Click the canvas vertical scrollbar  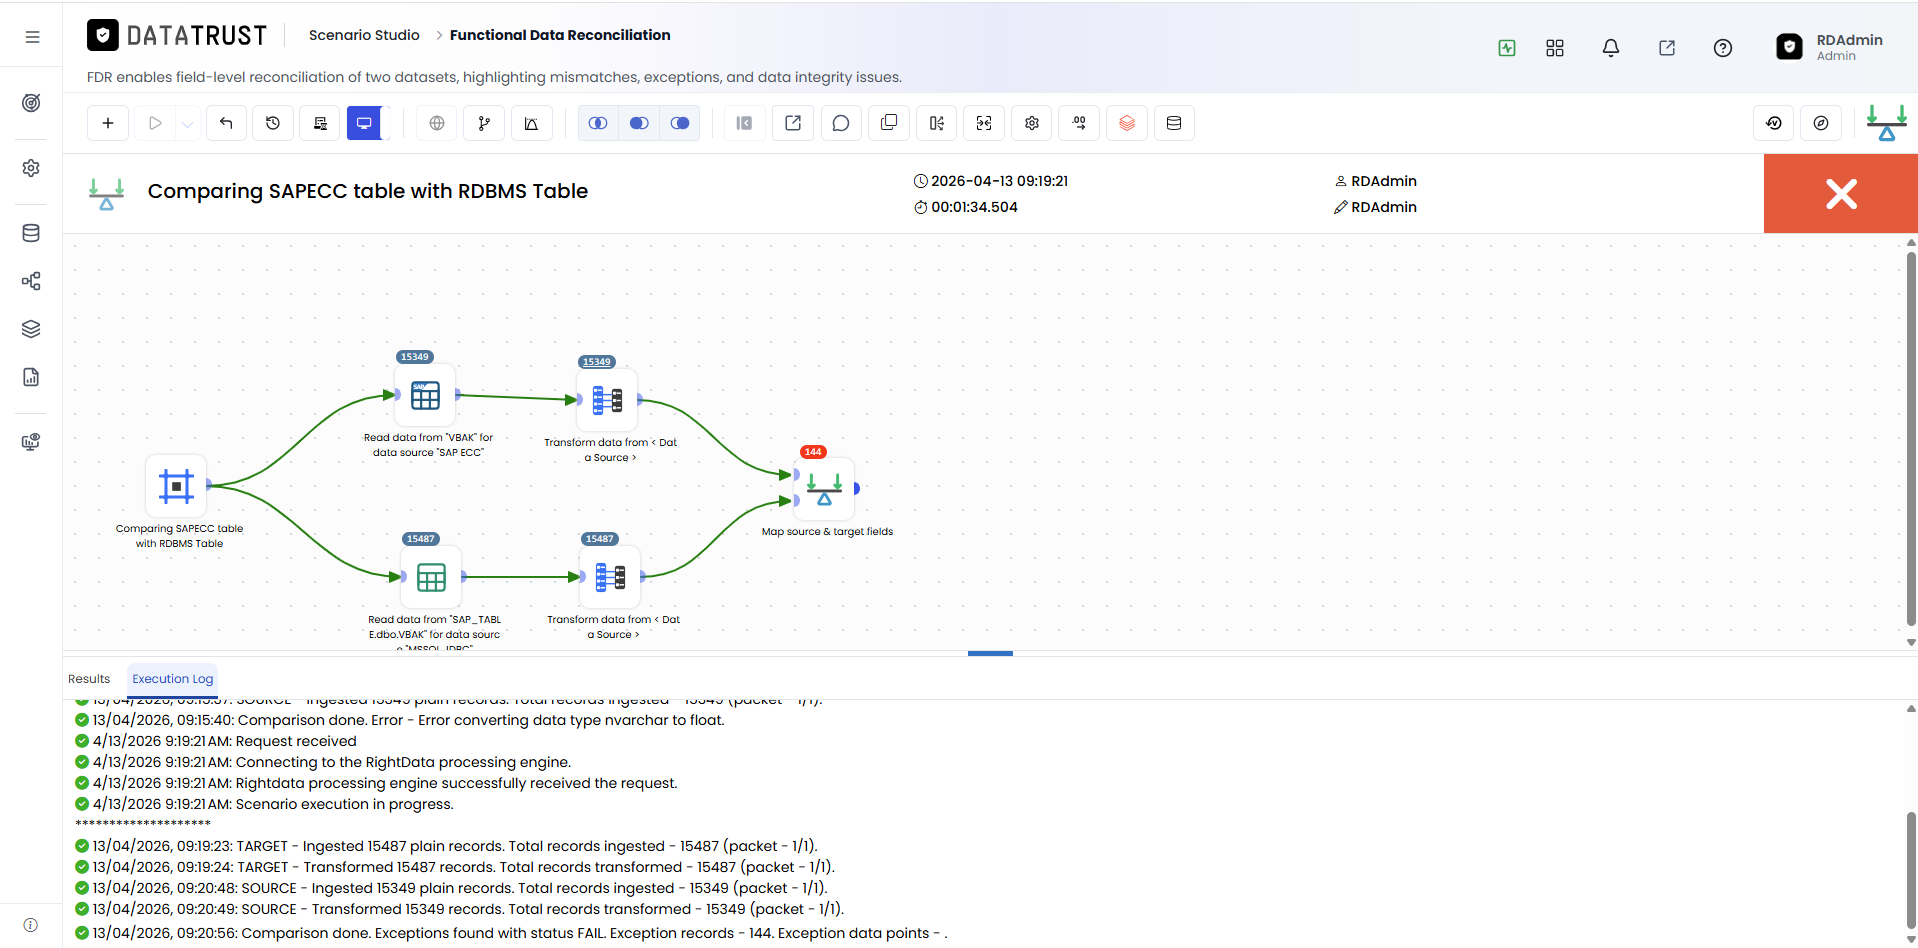pos(1911,440)
